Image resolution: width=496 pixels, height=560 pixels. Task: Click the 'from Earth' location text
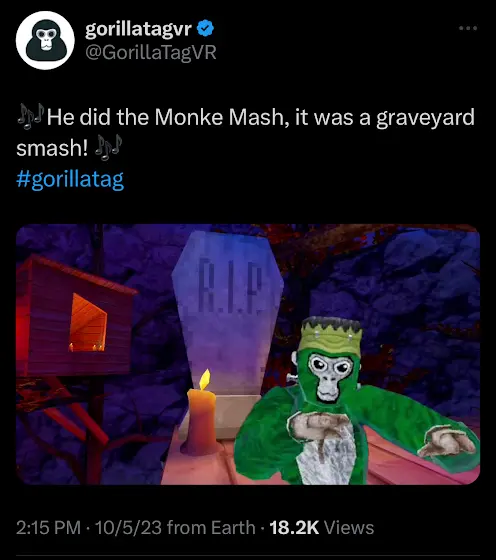click(x=211, y=528)
